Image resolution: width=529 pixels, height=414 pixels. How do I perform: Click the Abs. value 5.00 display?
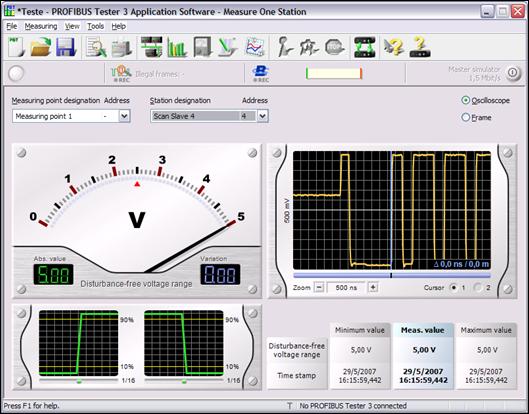(x=54, y=274)
